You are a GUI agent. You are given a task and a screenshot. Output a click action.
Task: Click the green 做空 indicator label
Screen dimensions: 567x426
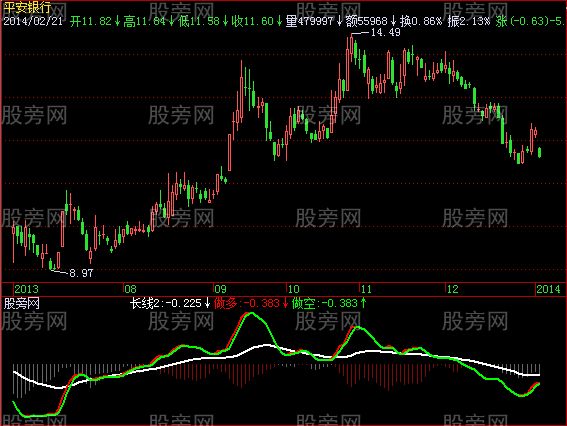[x=329, y=303]
